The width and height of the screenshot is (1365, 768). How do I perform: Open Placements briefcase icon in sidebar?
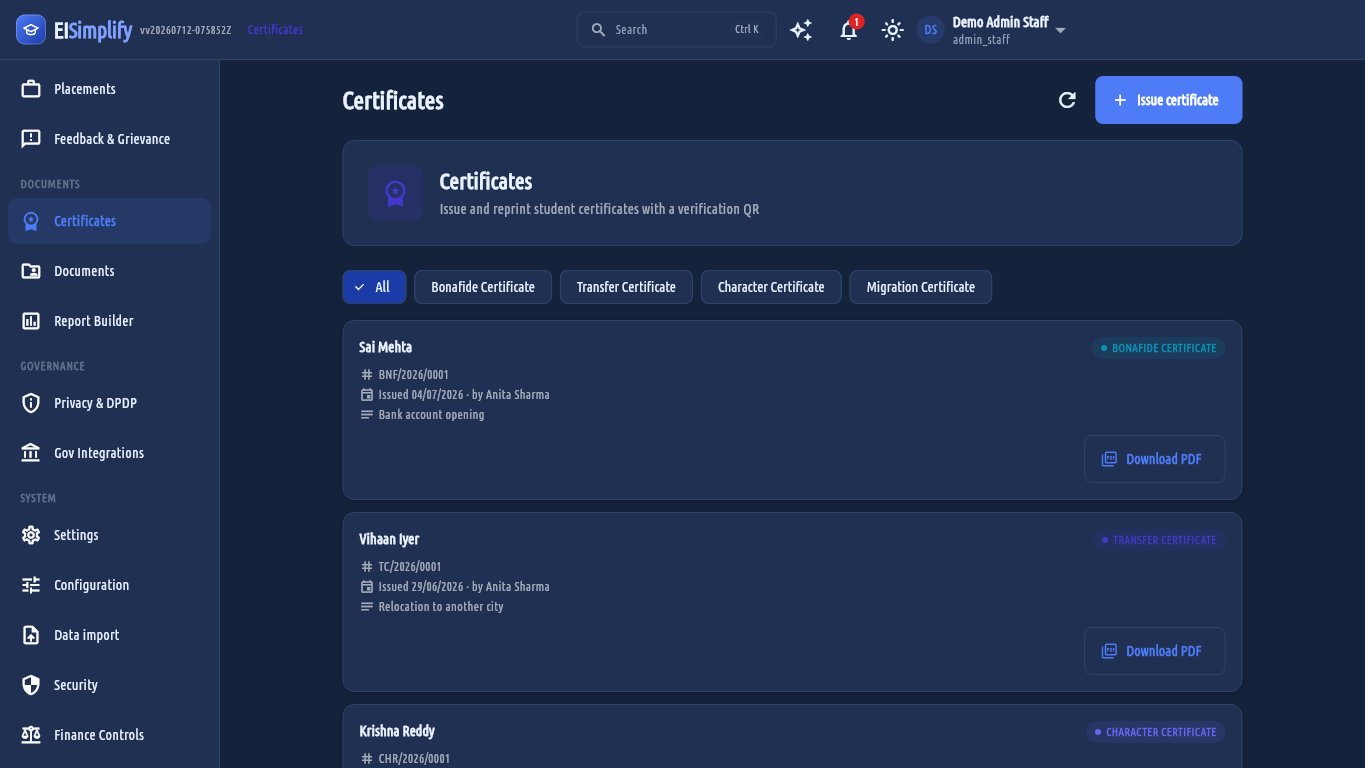pyautogui.click(x=31, y=89)
